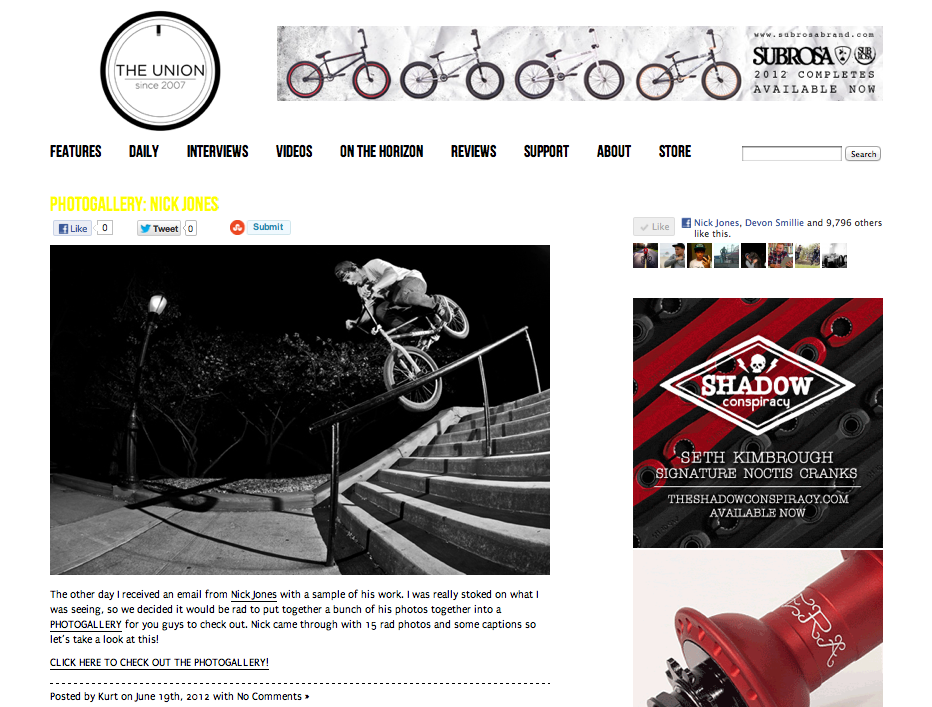Image resolution: width=932 pixels, height=707 pixels.
Task: Open the Features menu item
Action: pos(75,152)
